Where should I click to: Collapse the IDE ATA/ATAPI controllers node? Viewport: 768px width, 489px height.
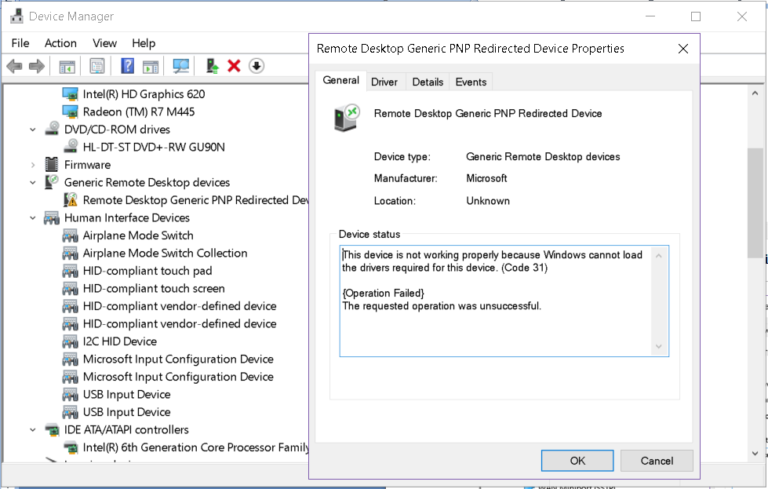point(33,430)
